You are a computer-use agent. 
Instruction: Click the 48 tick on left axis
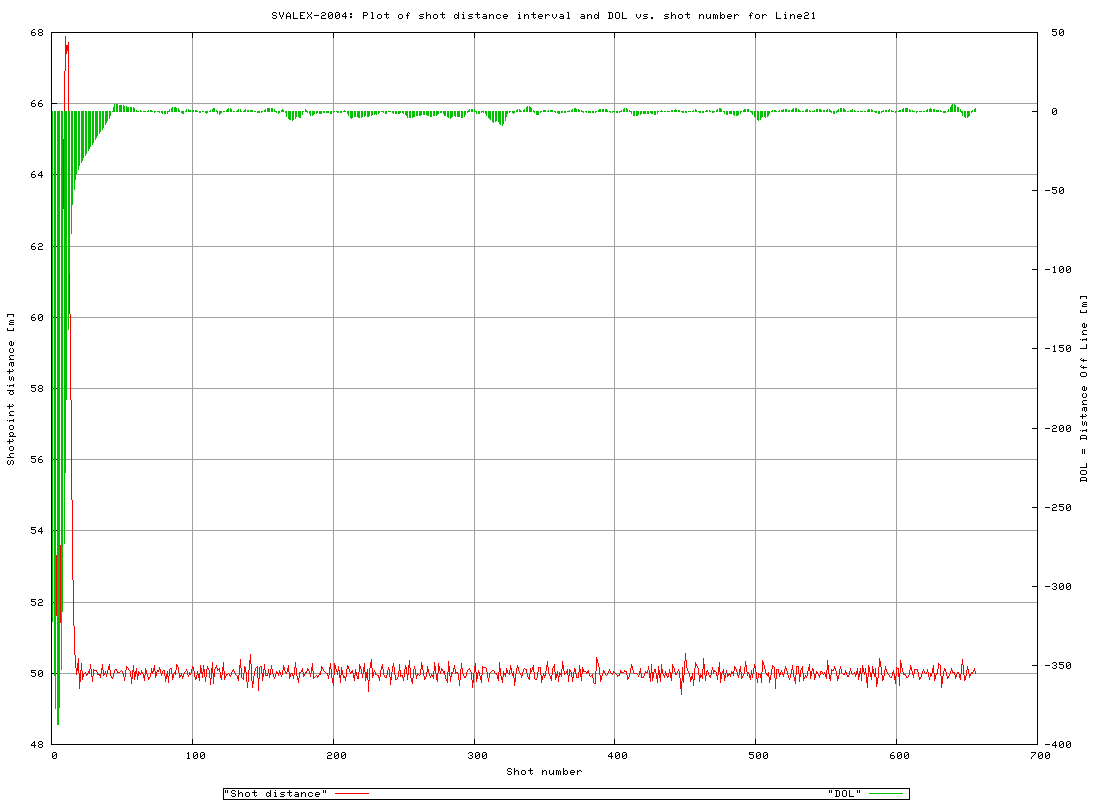(36, 744)
